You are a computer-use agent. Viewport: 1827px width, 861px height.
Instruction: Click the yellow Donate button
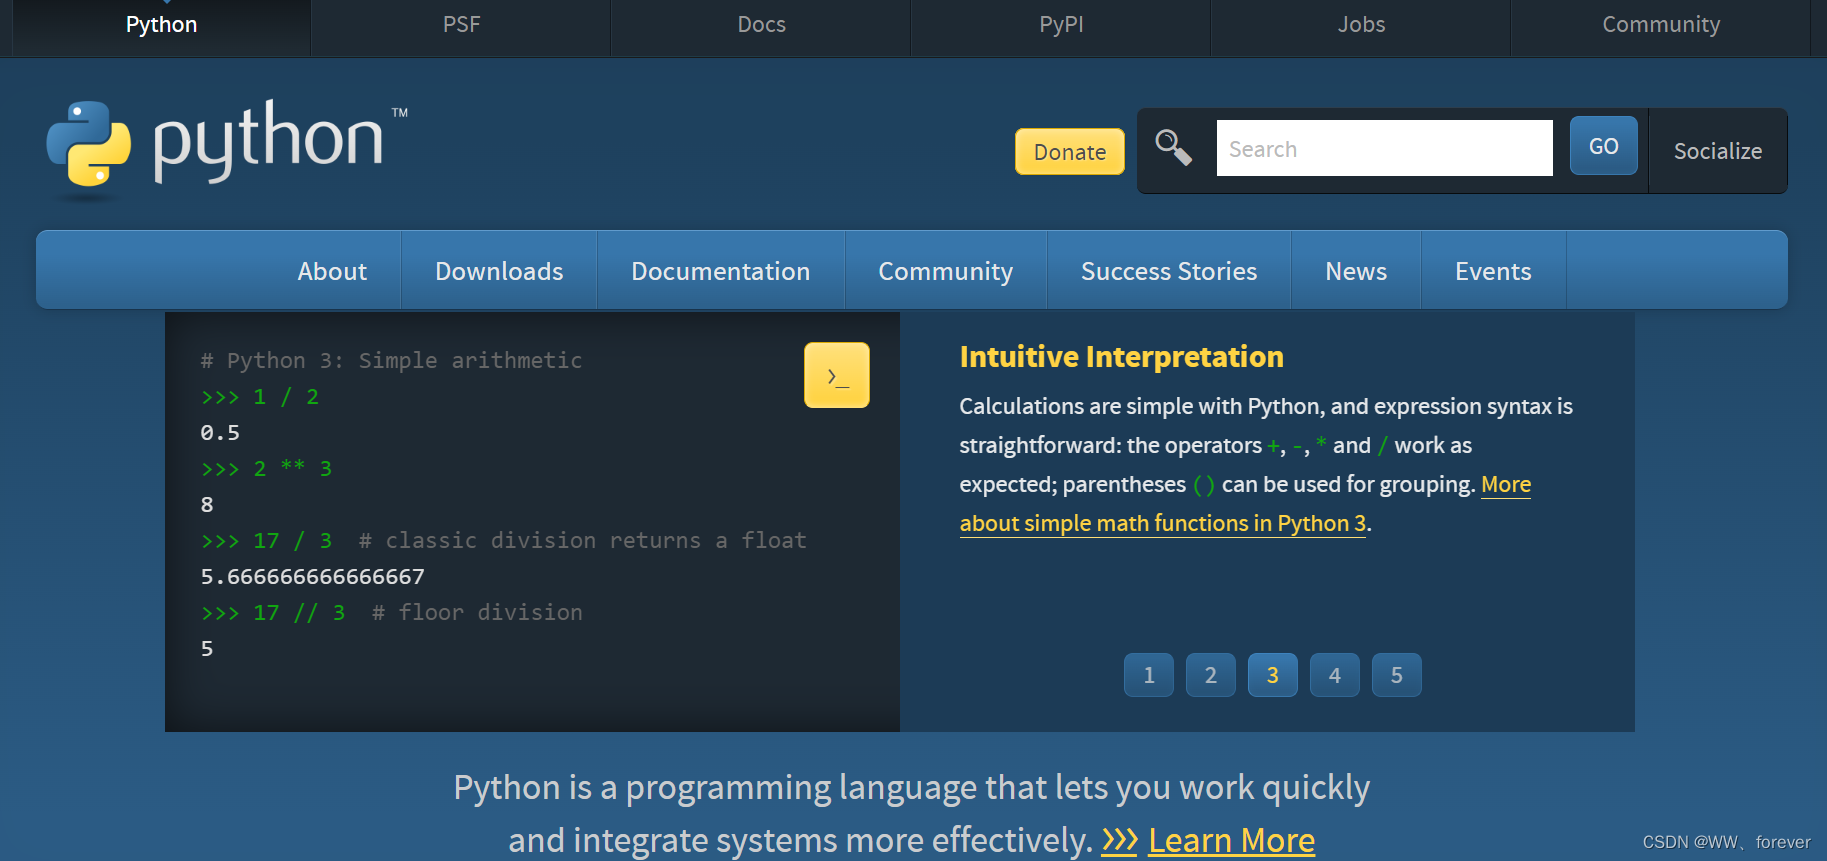[x=1070, y=152]
